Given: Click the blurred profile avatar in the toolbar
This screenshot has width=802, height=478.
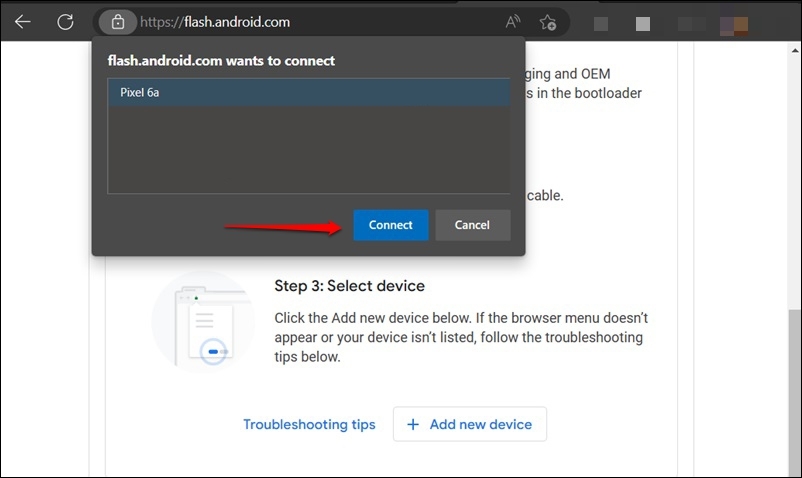Looking at the screenshot, I should click(x=734, y=24).
